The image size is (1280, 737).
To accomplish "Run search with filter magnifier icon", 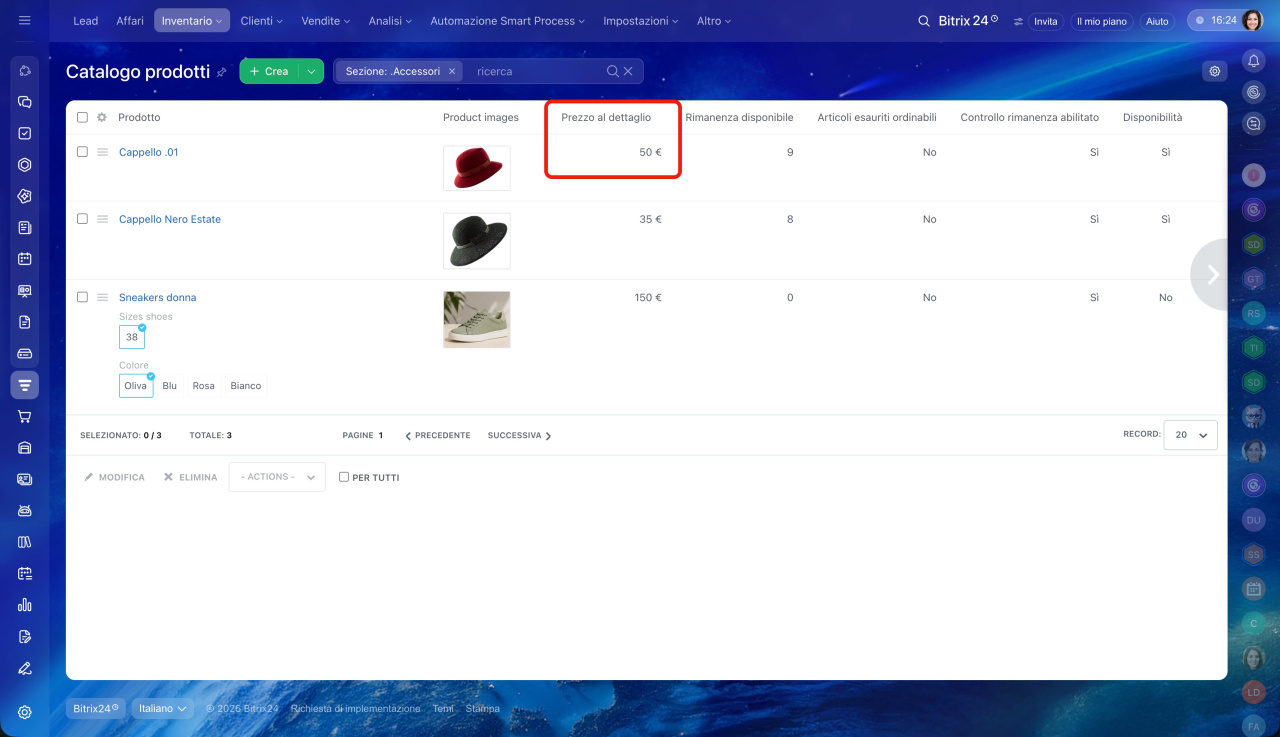I will pos(613,71).
